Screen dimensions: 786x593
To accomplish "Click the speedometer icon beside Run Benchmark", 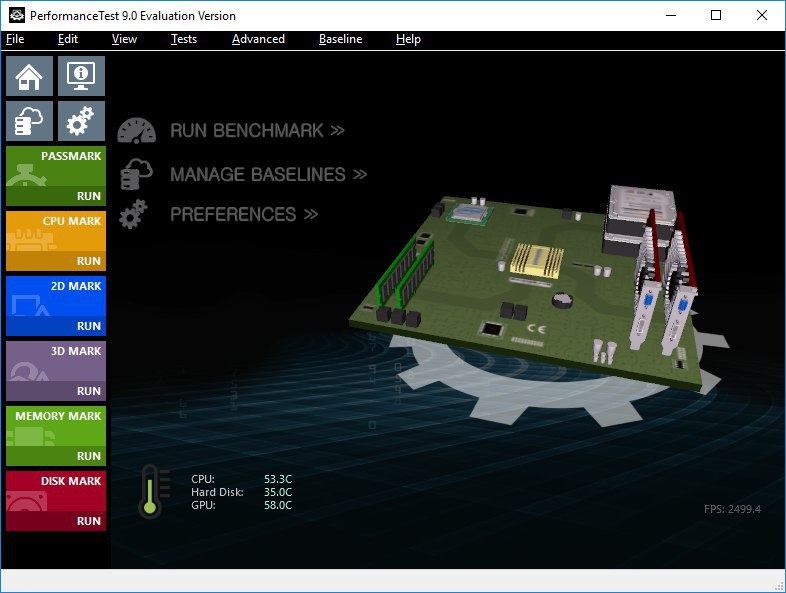I will [136, 131].
